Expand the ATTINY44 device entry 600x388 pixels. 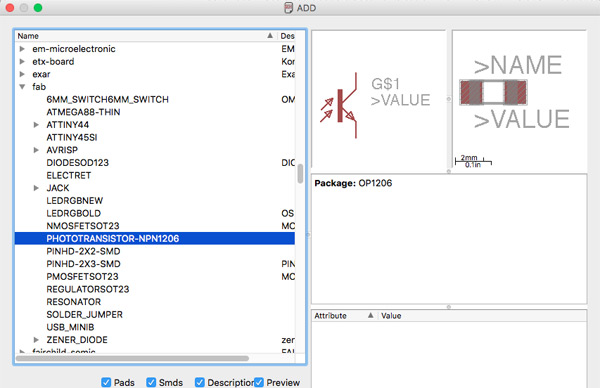point(36,125)
